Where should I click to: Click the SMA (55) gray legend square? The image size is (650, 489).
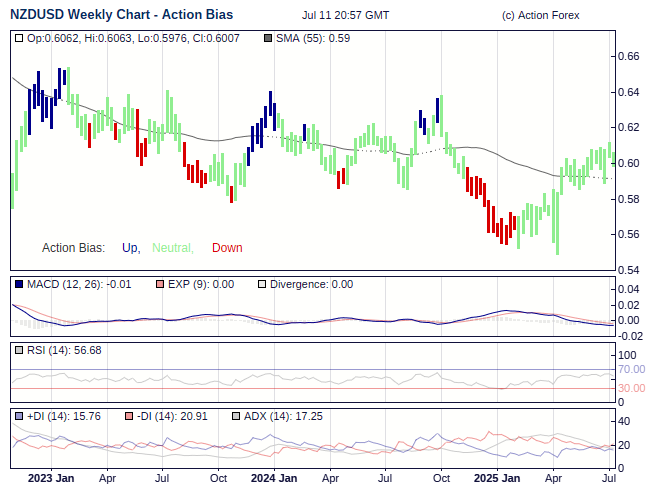267,38
